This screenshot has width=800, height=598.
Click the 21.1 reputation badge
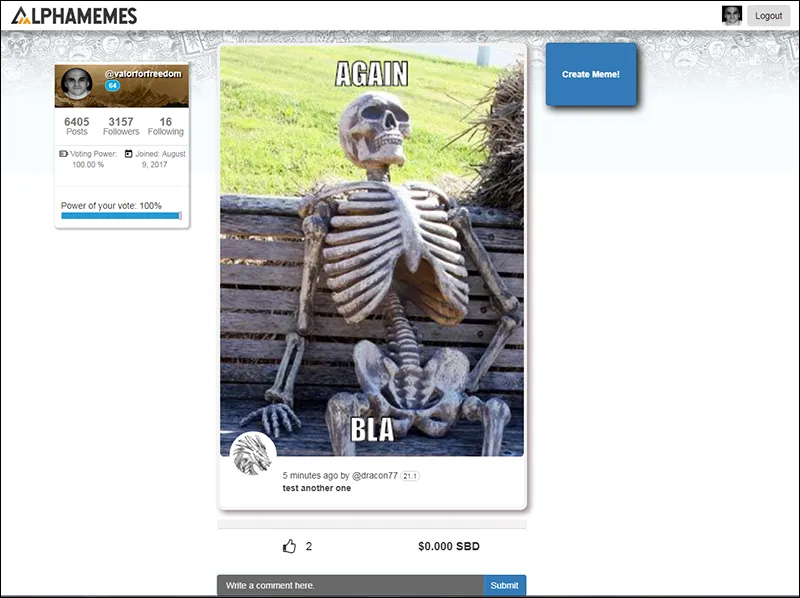click(410, 476)
